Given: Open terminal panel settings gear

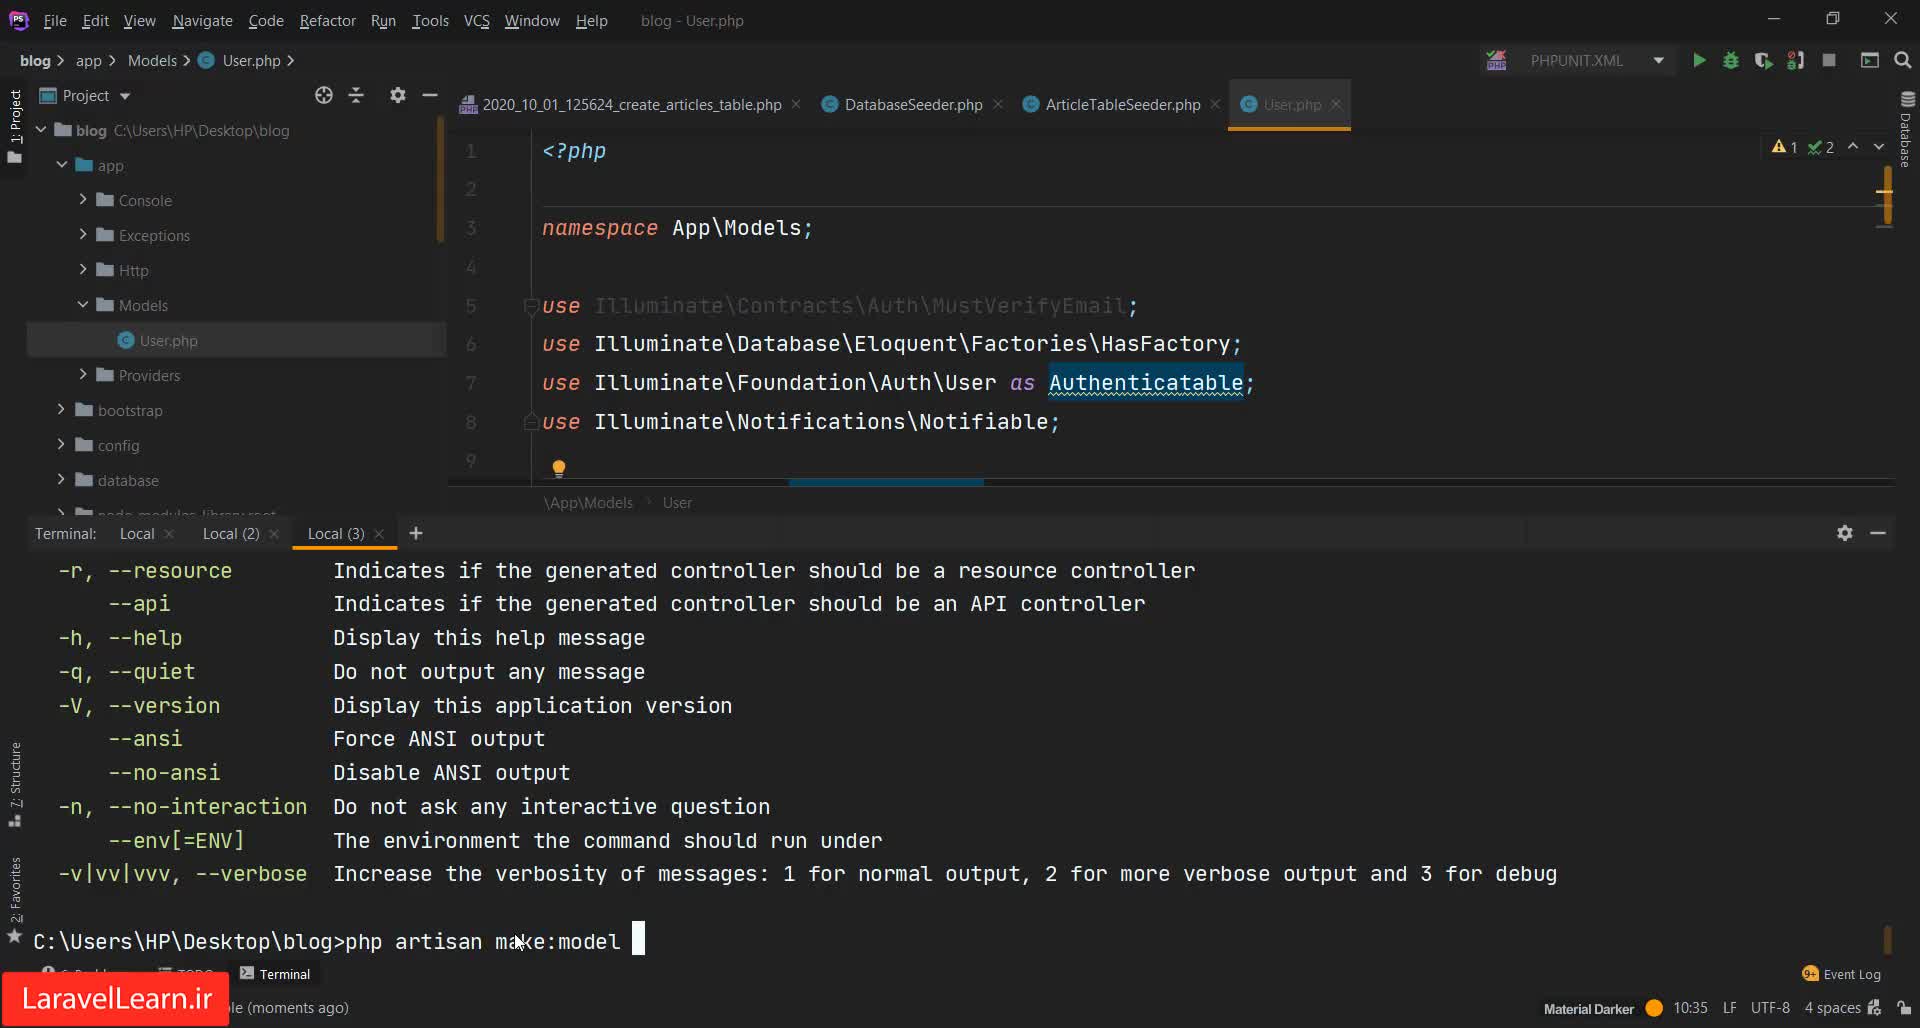Looking at the screenshot, I should coord(1844,533).
